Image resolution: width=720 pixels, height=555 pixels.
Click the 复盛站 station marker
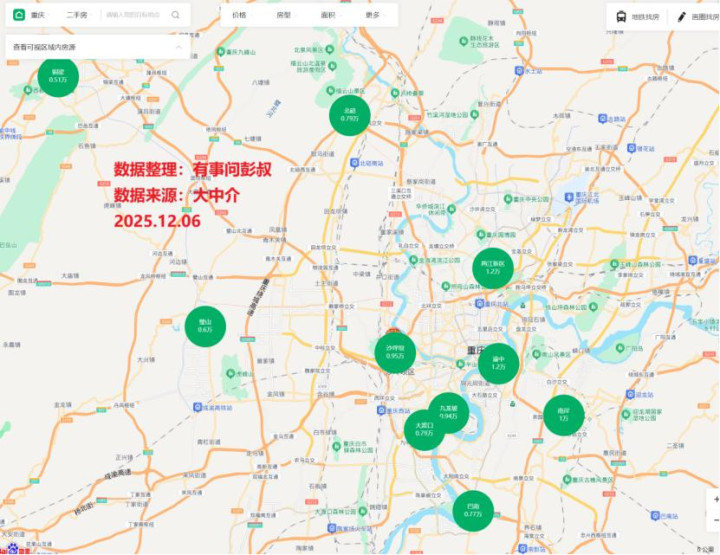[692, 260]
